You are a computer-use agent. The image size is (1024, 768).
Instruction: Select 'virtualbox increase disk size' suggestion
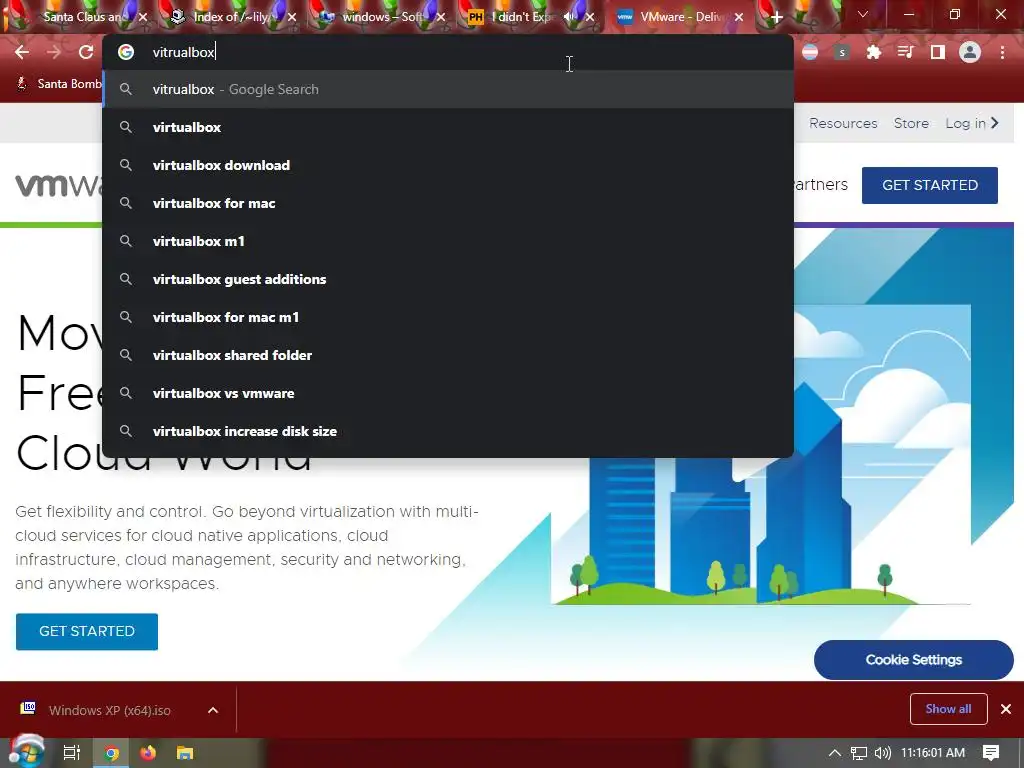(x=448, y=431)
